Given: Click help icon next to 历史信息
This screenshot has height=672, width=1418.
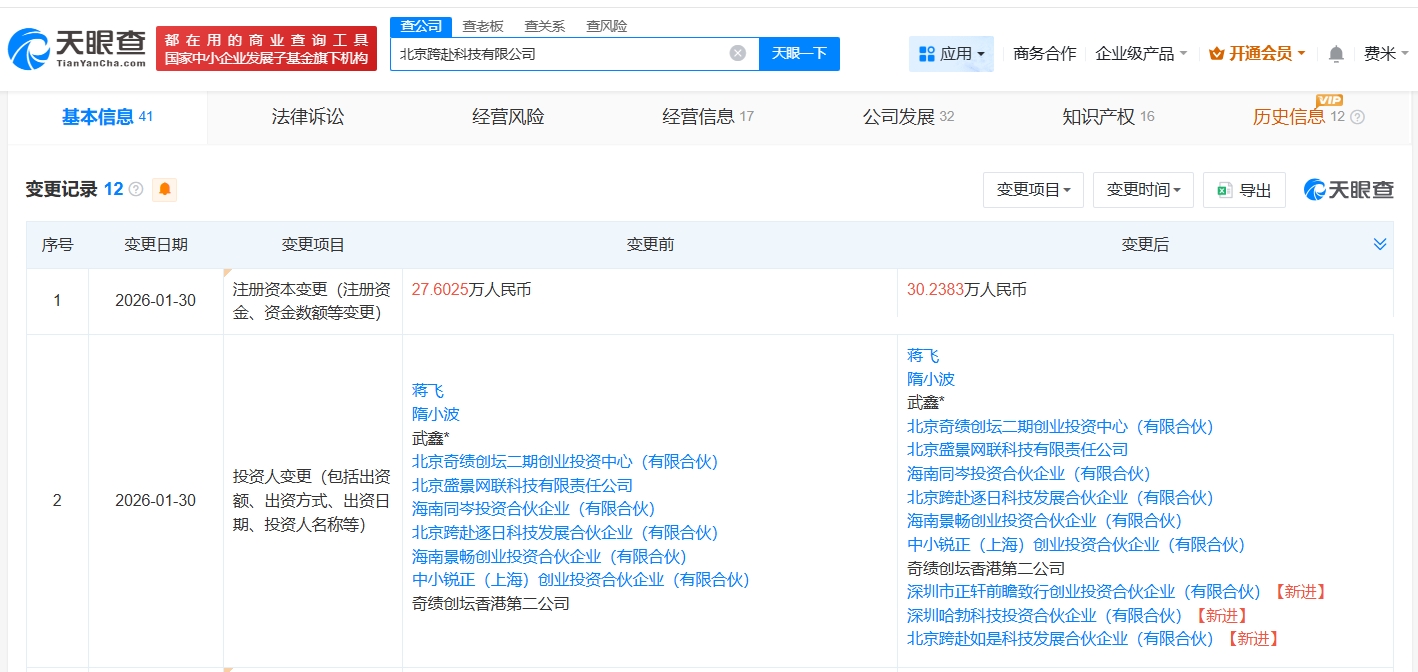Looking at the screenshot, I should click(x=1357, y=118).
